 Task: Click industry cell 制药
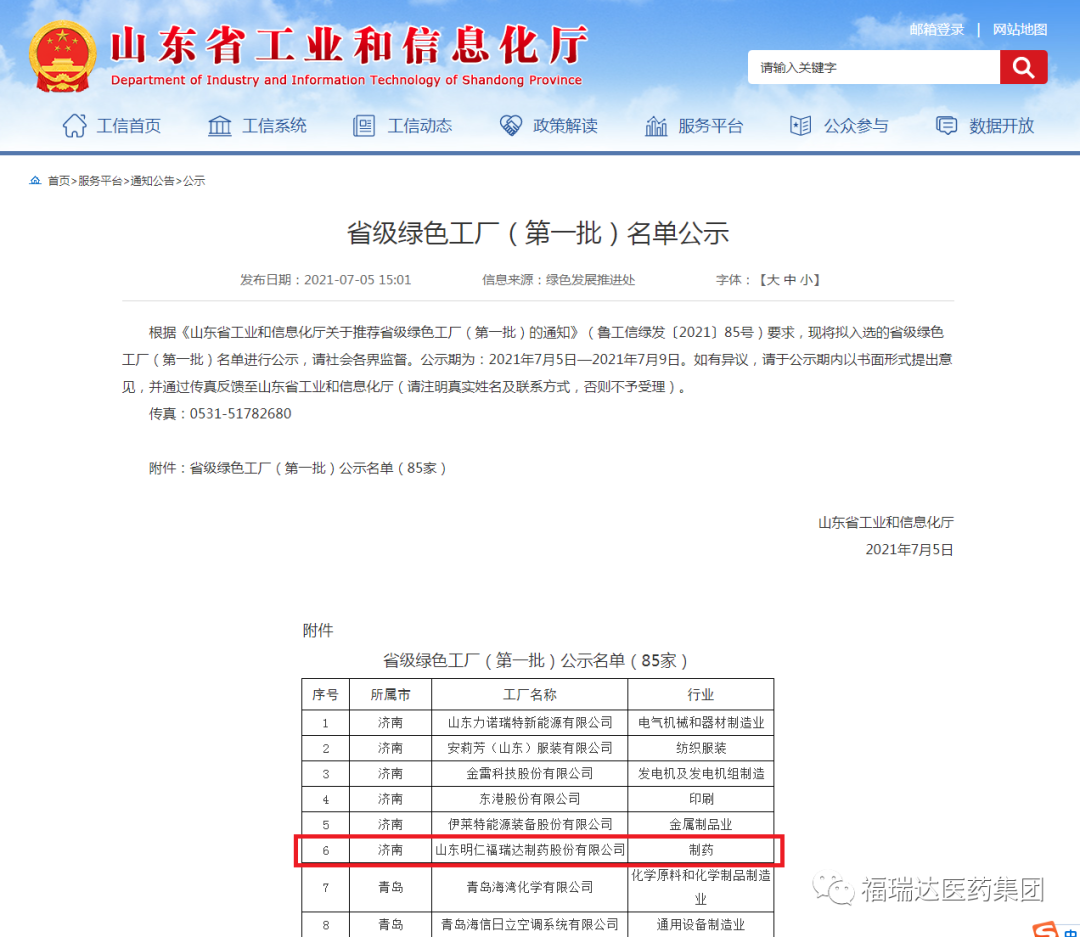701,850
